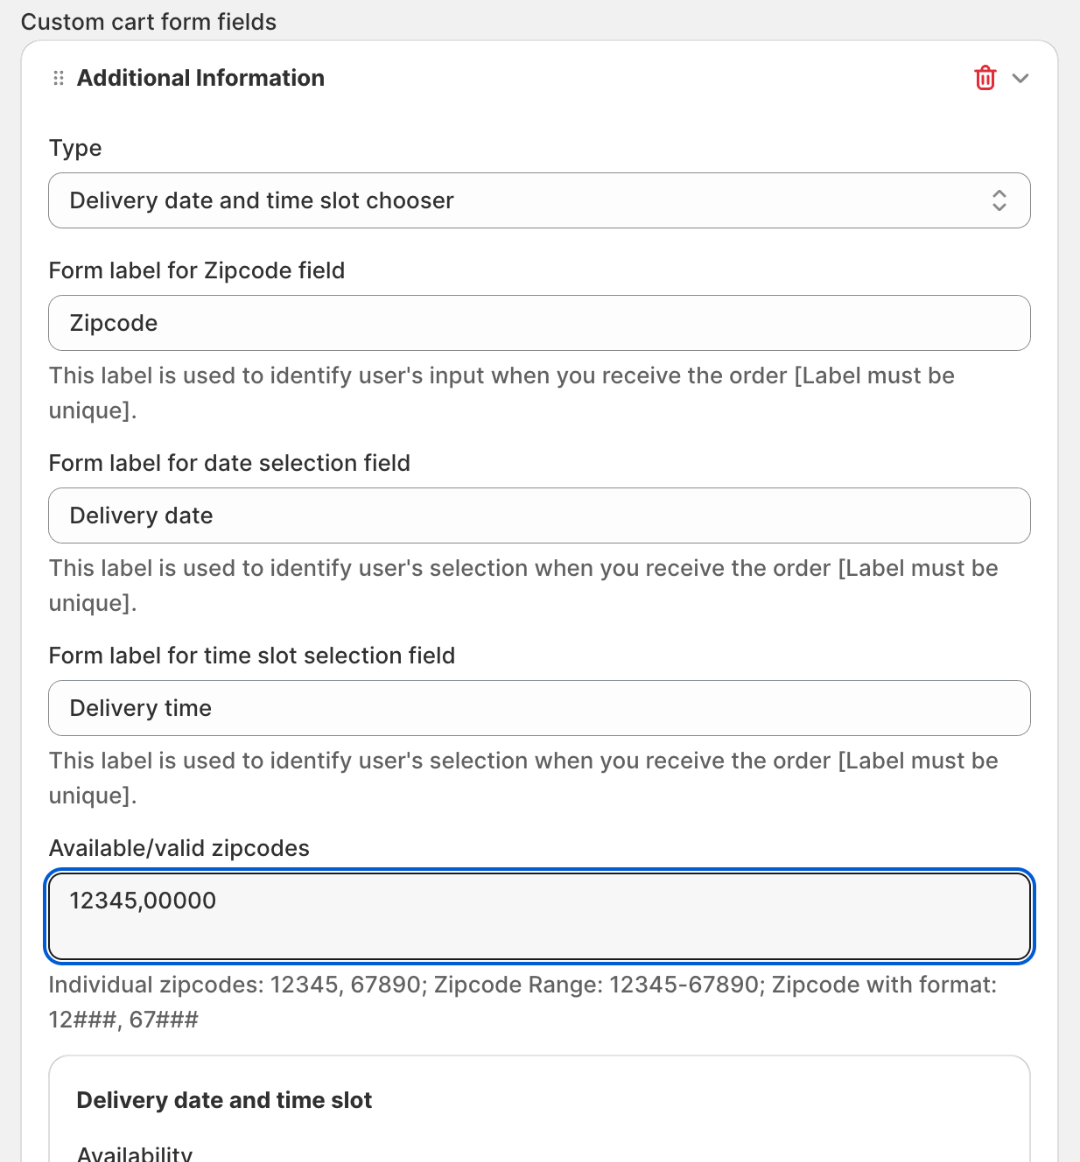Focus the Zipcode label input field
The image size is (1080, 1162).
538,323
